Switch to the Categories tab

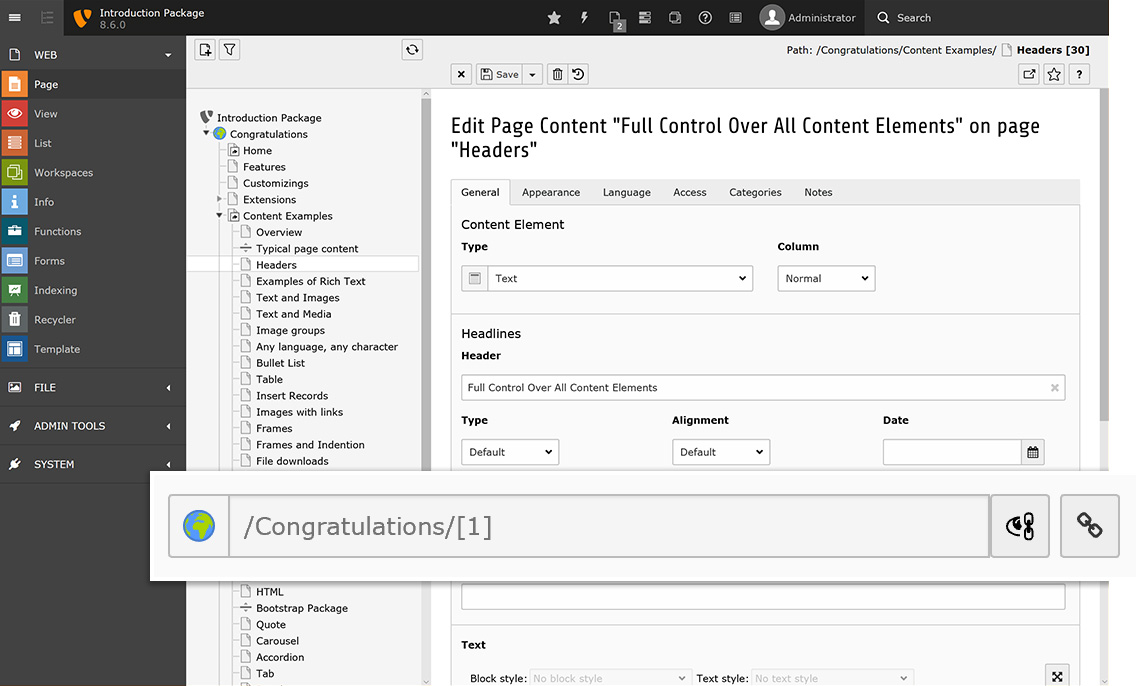coord(755,193)
